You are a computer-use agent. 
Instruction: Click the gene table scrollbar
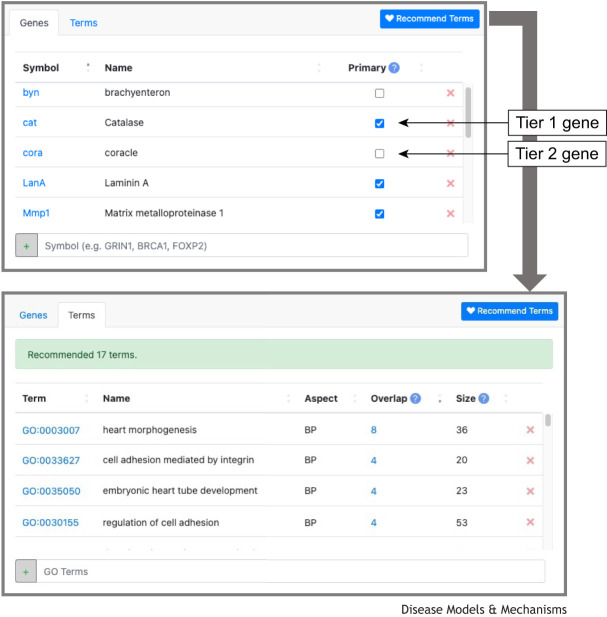click(468, 113)
